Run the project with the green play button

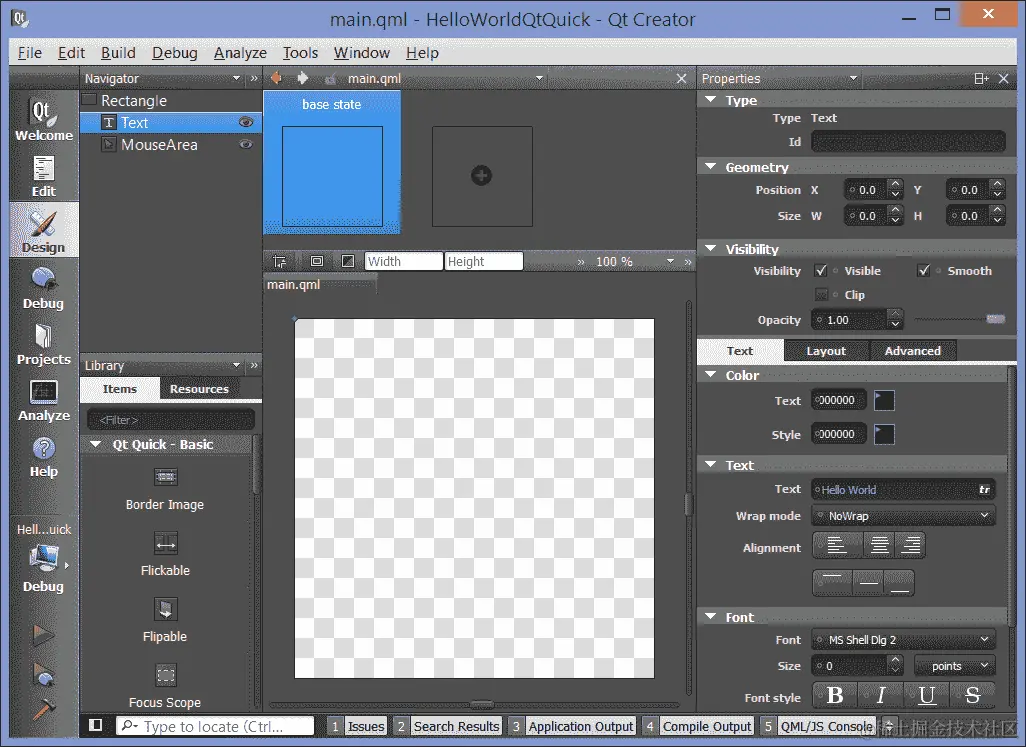pyautogui.click(x=42, y=635)
